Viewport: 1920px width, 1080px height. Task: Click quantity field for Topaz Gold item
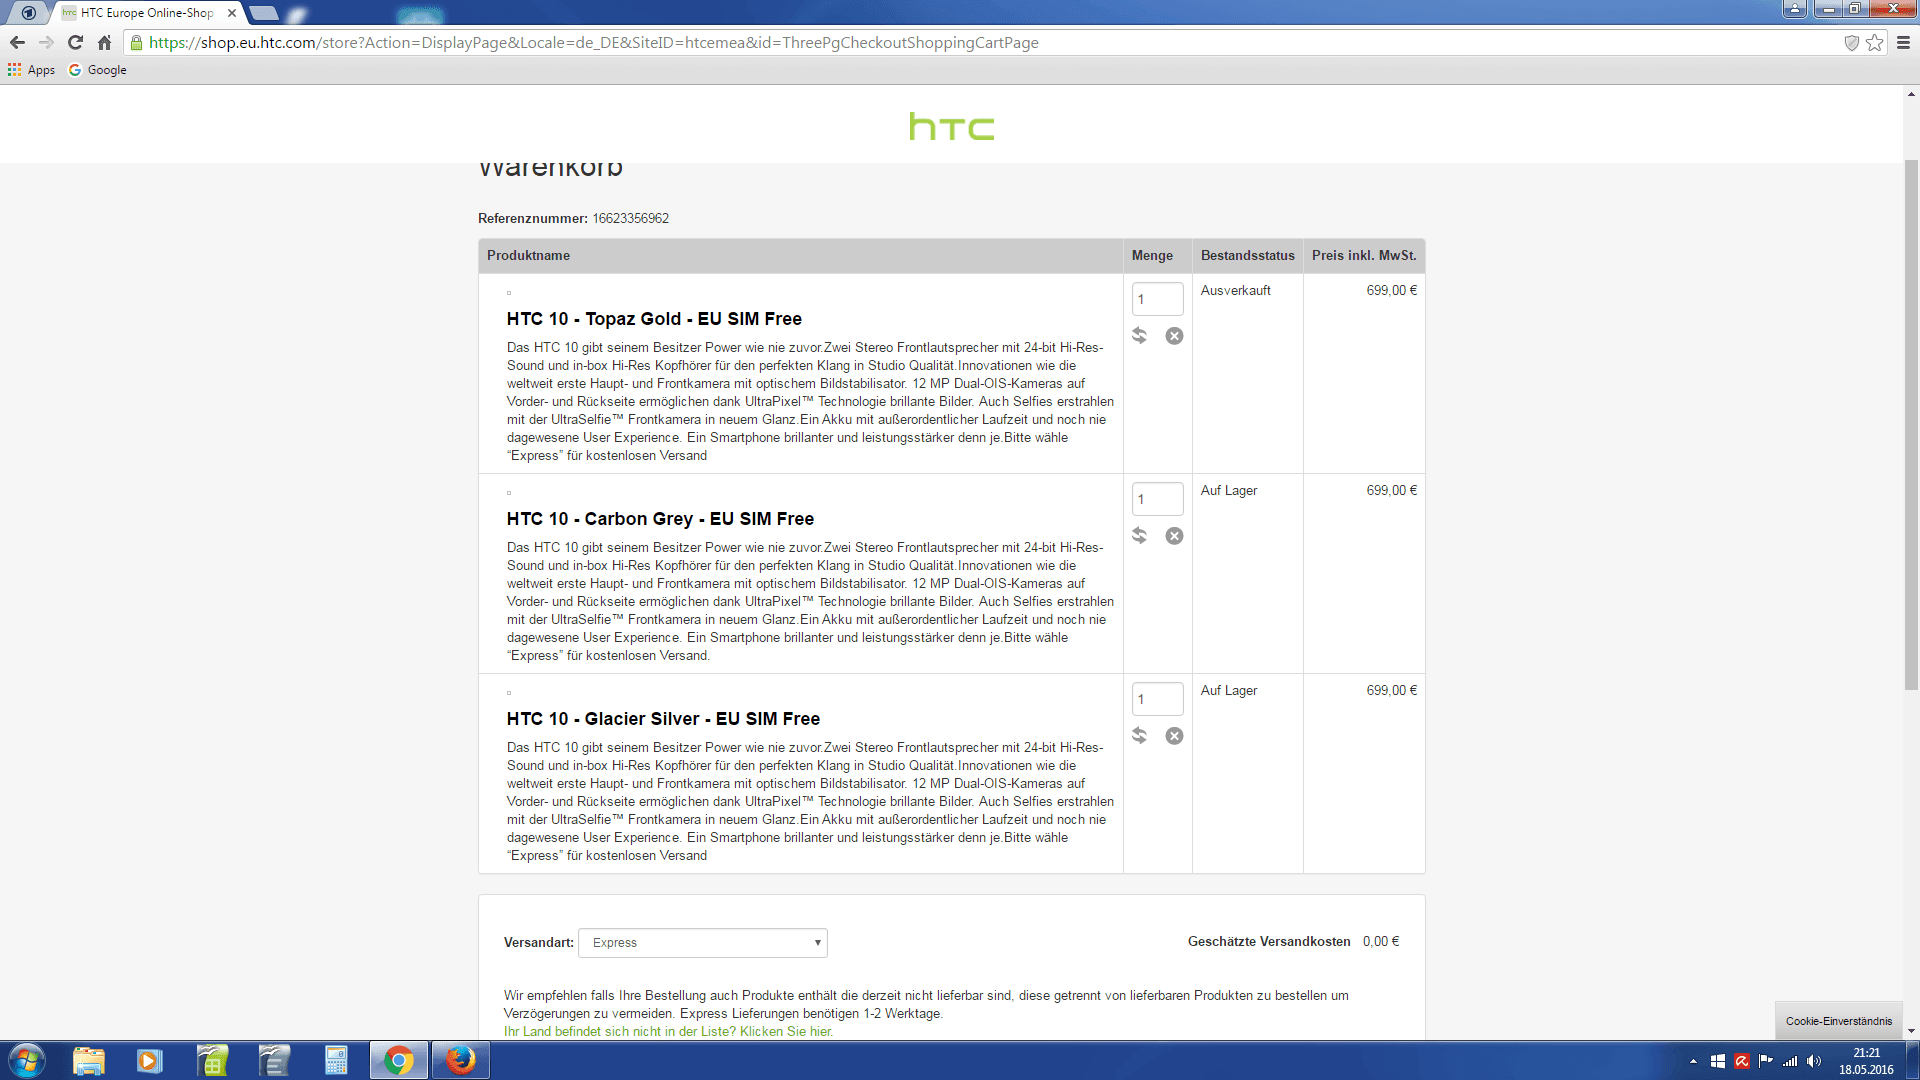(1157, 299)
